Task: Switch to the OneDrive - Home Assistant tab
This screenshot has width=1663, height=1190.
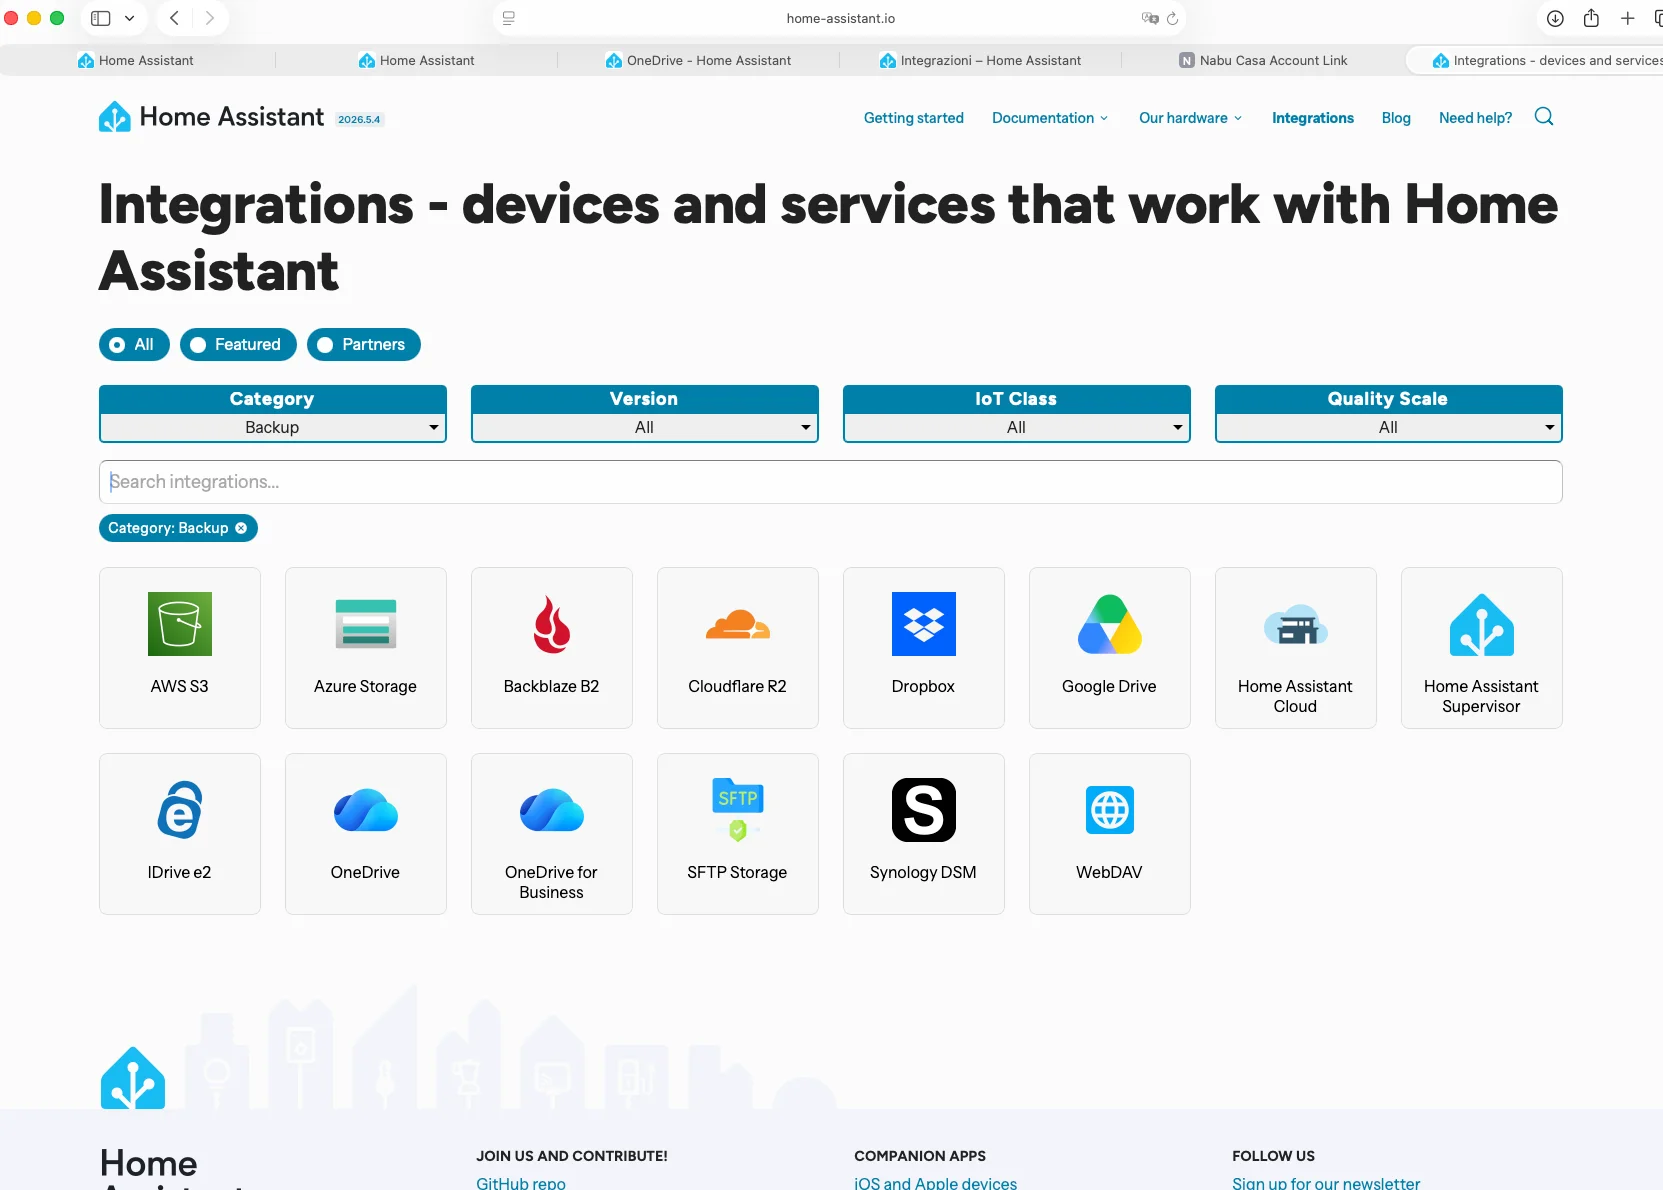Action: (698, 60)
